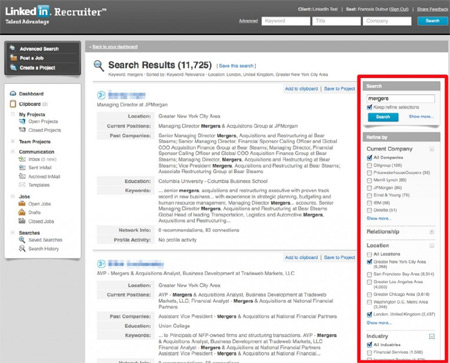Collapse the Searches tree group
Screen dimensions: 450x363
(13, 233)
